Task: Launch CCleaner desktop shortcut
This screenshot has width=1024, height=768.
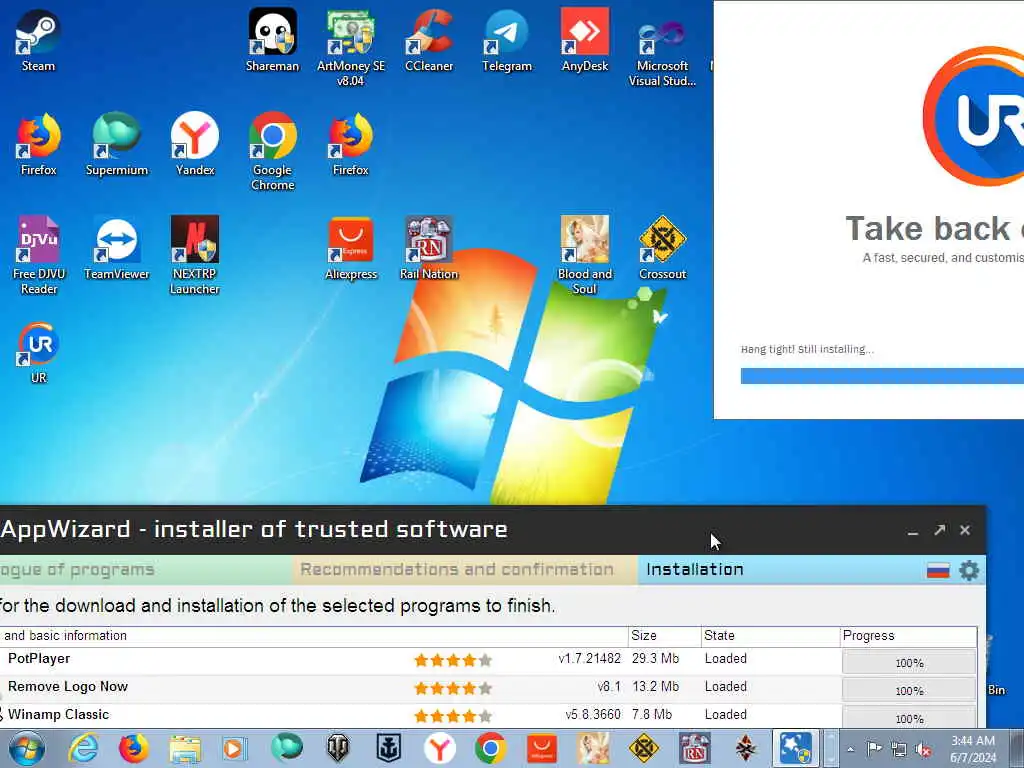Action: pyautogui.click(x=428, y=40)
